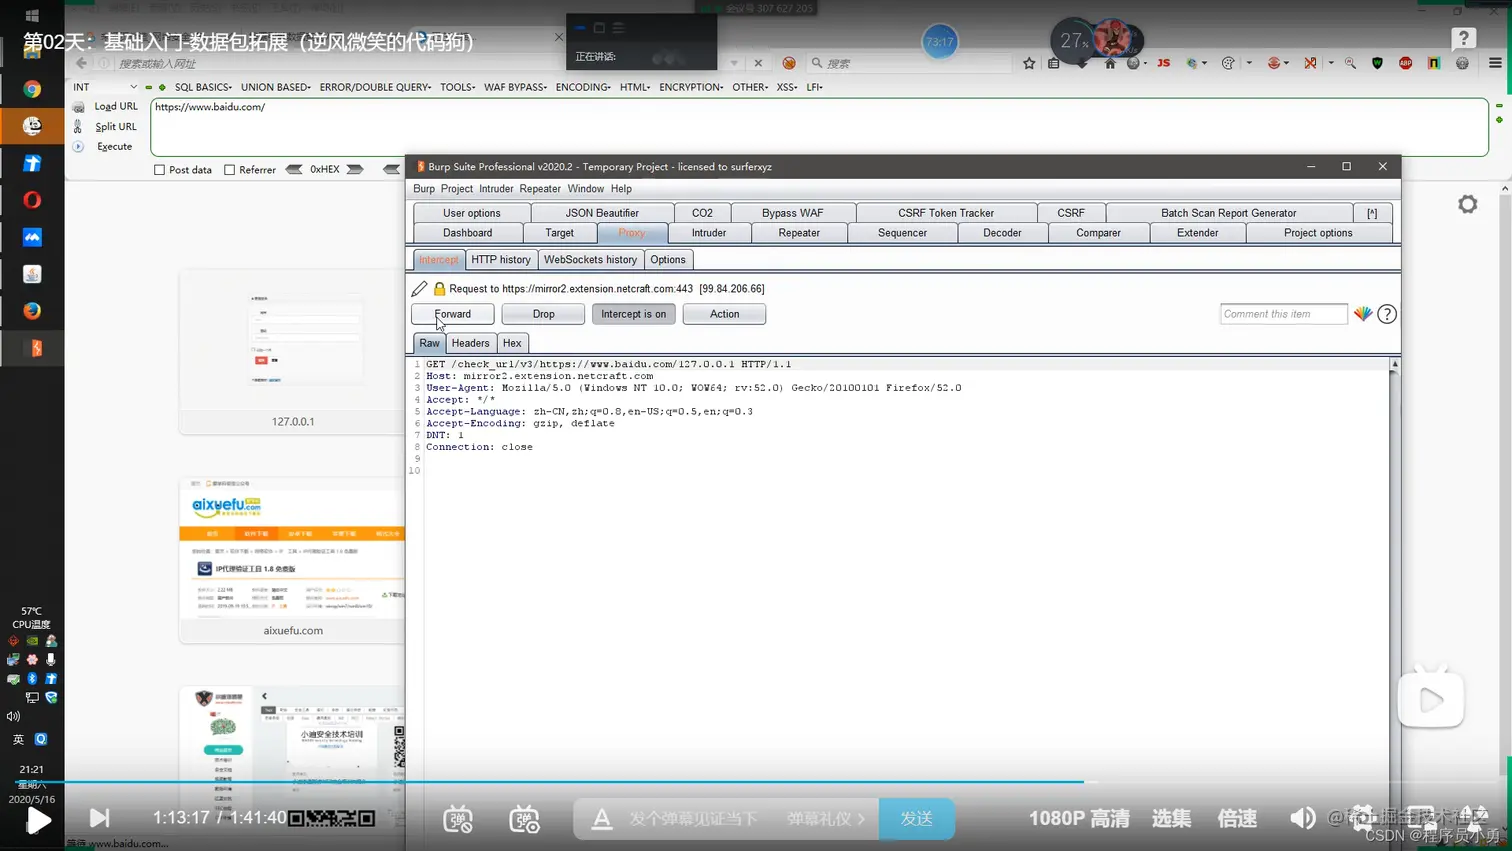Select the 1080P 高清 quality option
The image size is (1512, 851).
pos(1079,818)
